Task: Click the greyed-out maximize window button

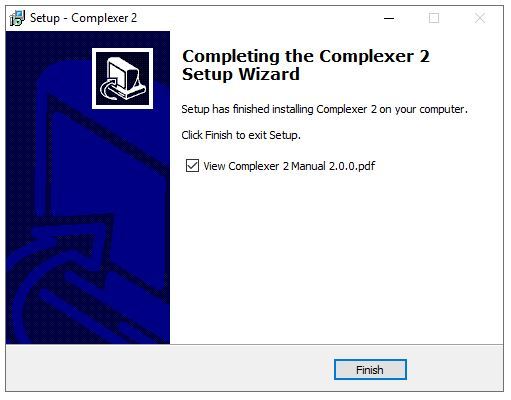Action: [434, 18]
